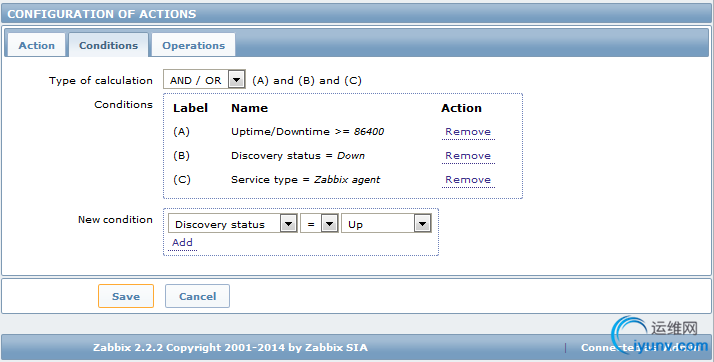Viewport: 714px width, 362px height.
Task: Save the action configuration
Action: point(126,296)
